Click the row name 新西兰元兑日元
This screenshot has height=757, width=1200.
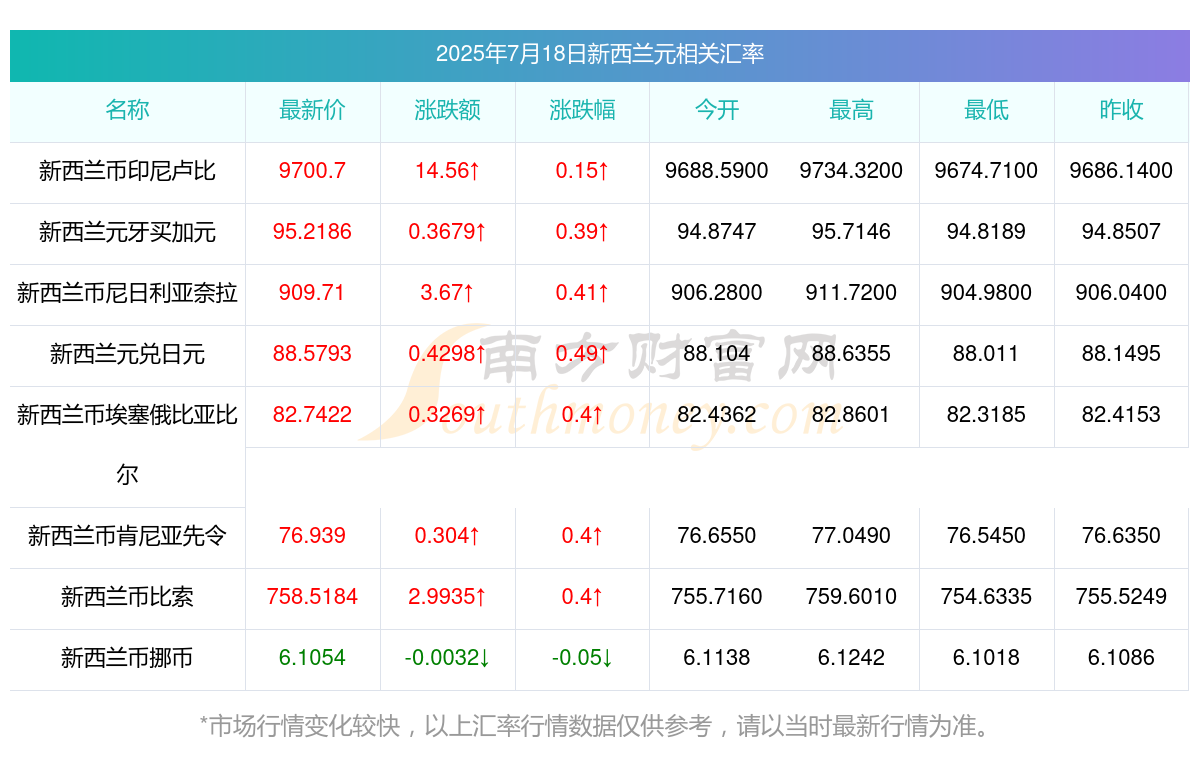pyautogui.click(x=127, y=354)
